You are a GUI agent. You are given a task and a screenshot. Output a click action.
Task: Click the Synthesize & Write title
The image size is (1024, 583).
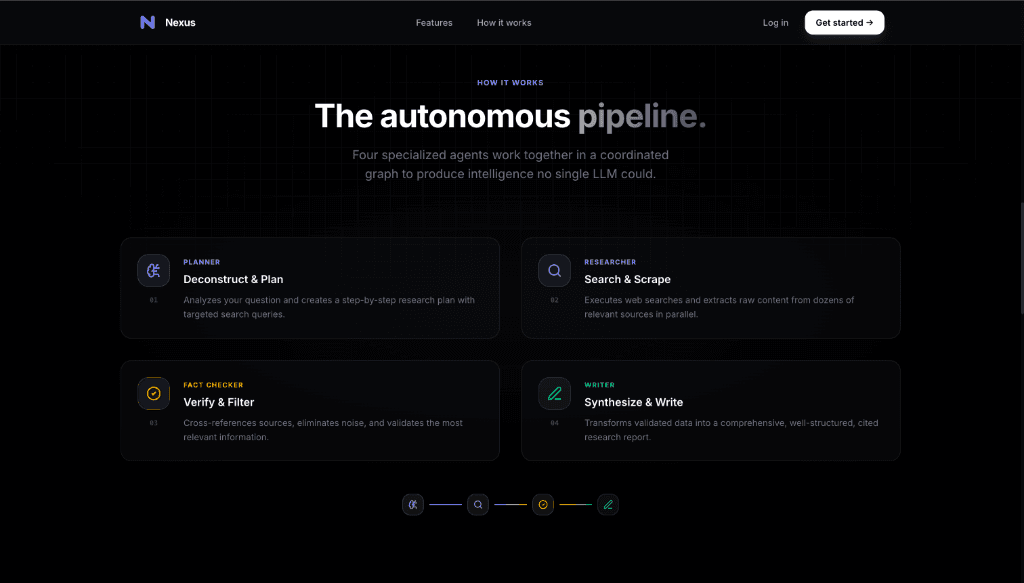[633, 403]
